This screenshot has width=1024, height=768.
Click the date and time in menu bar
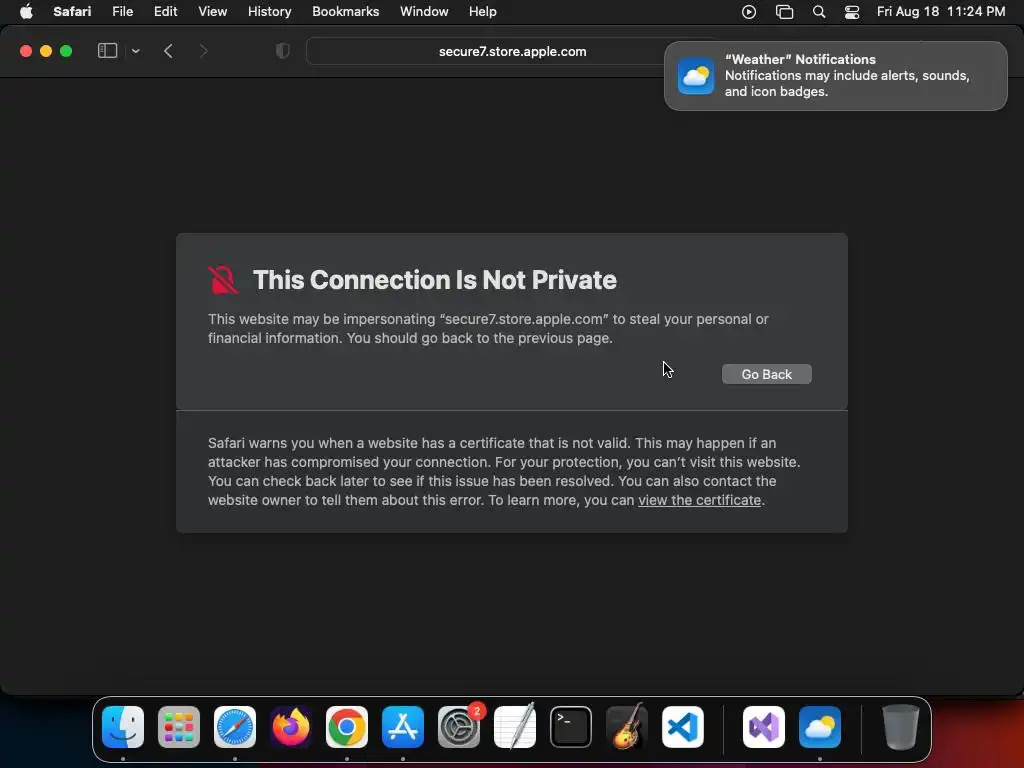point(940,12)
